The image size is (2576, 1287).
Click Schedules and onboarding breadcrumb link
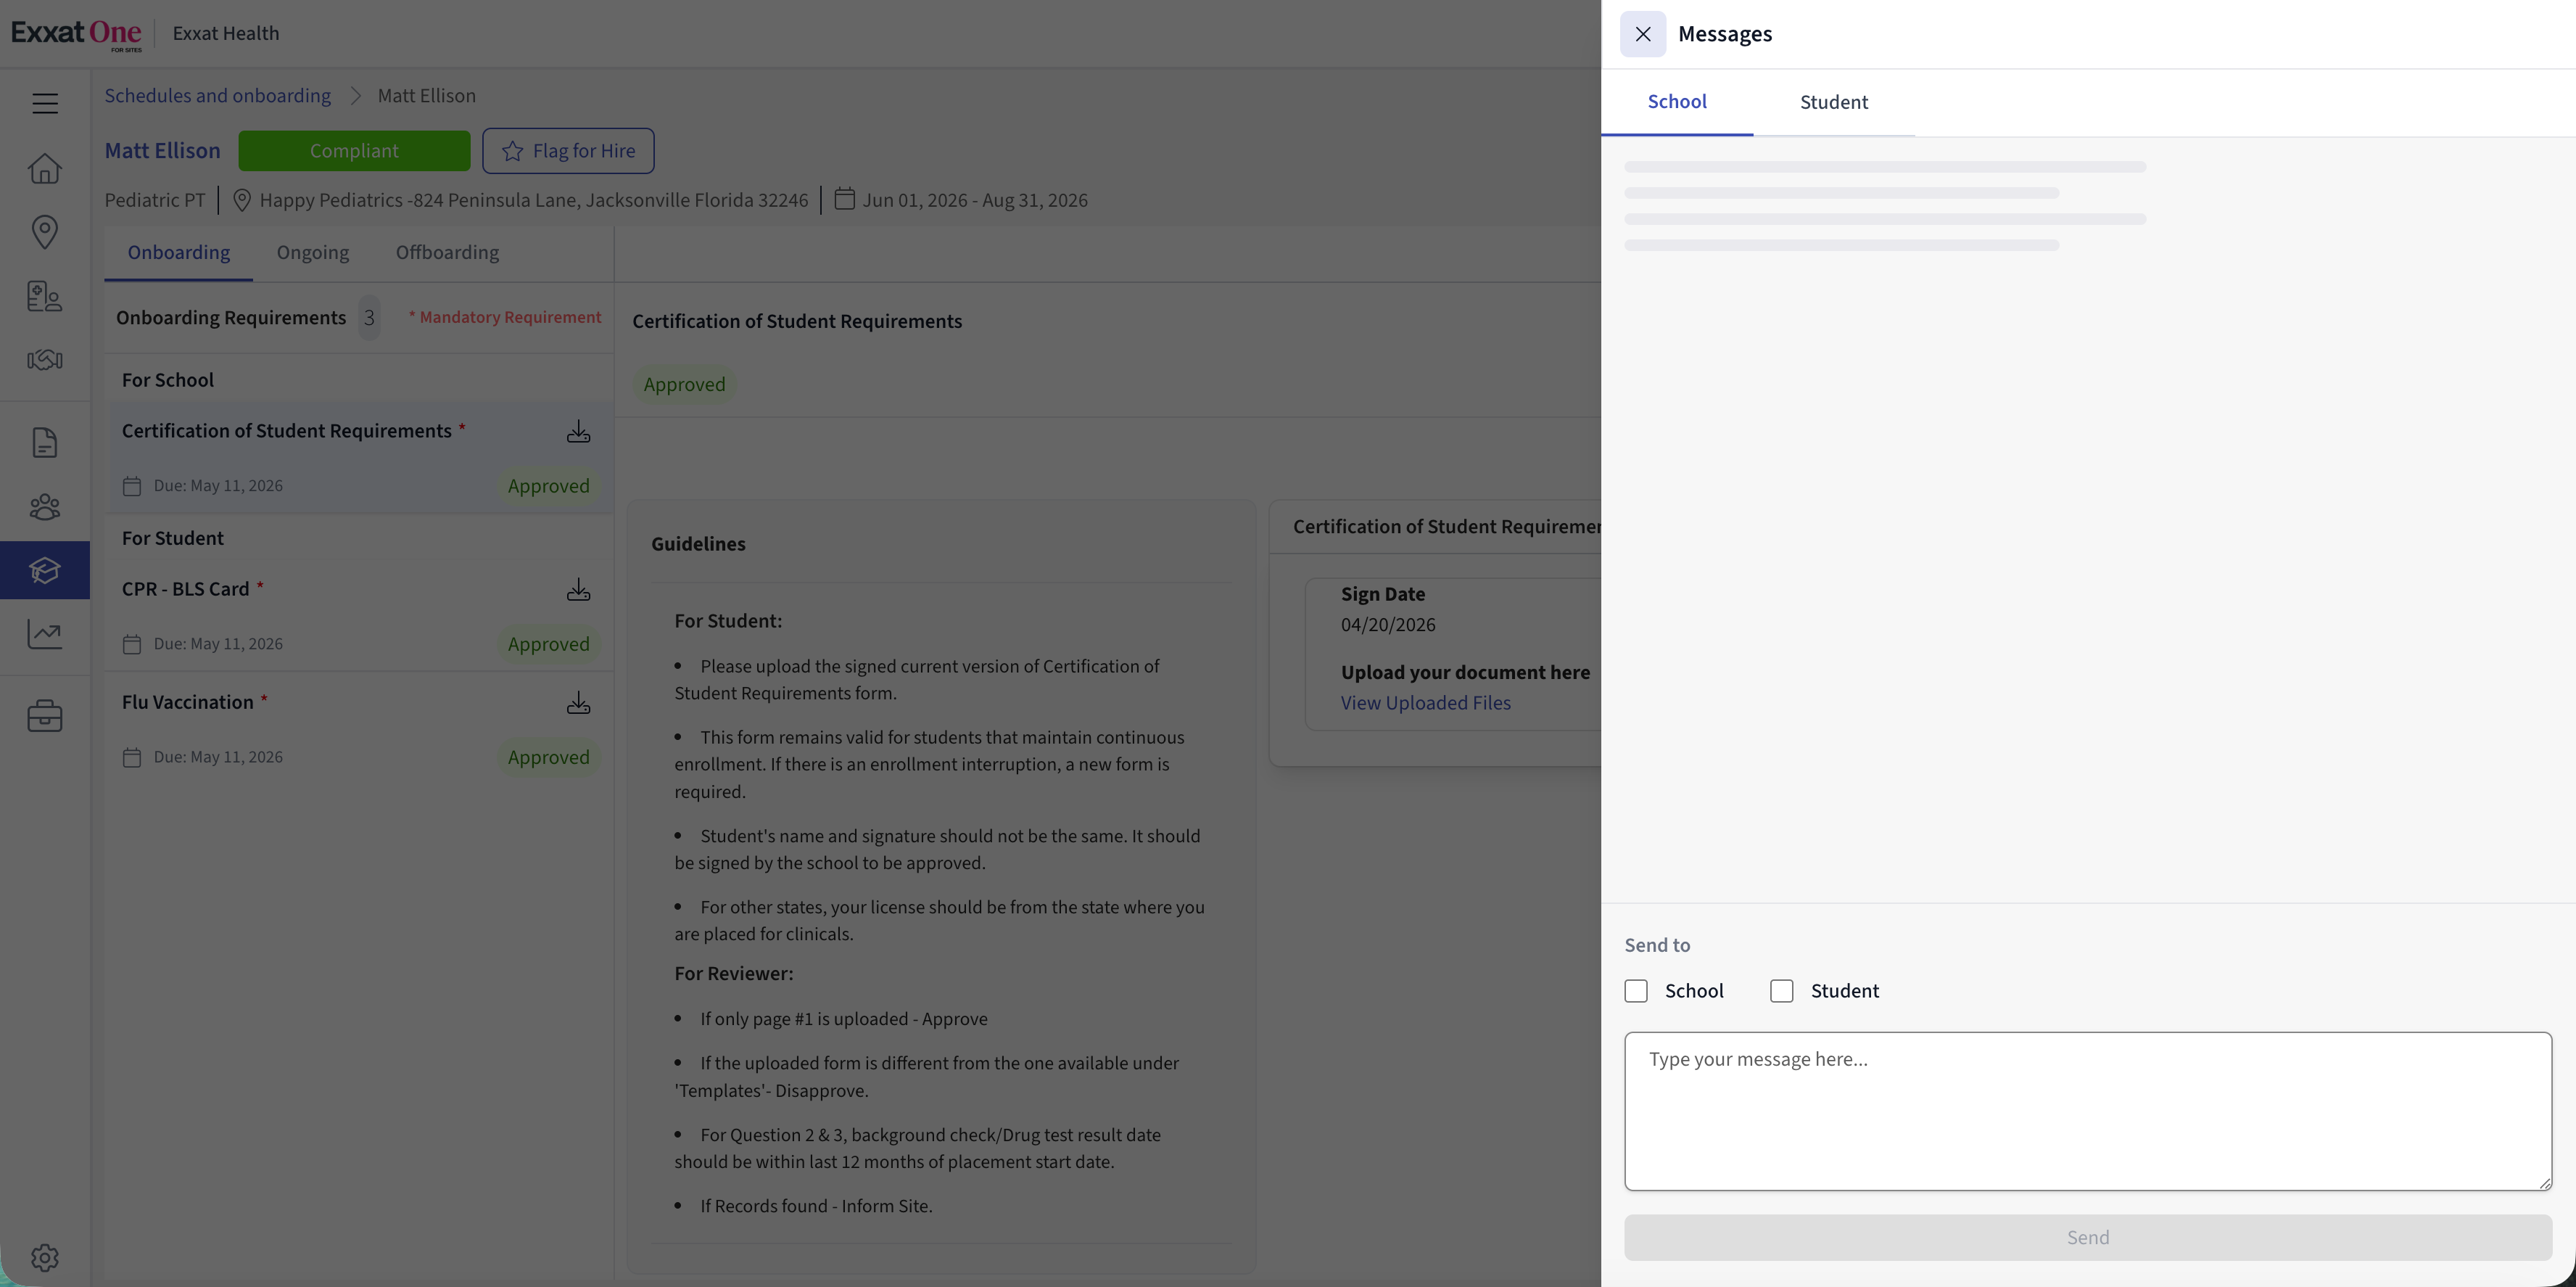217,96
